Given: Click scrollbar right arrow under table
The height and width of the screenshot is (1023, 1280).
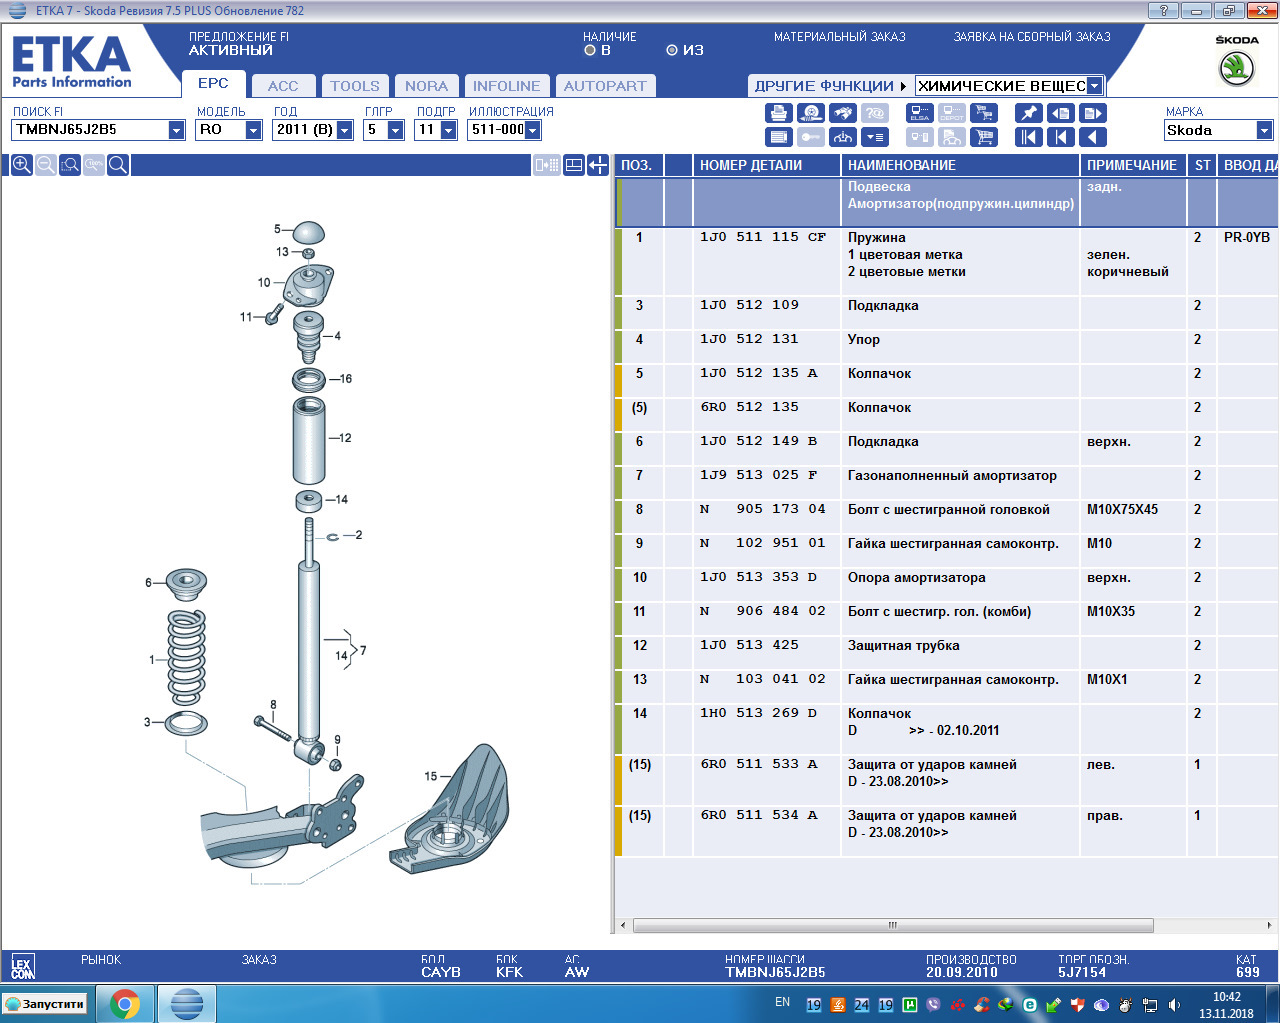Looking at the screenshot, I should (1269, 925).
